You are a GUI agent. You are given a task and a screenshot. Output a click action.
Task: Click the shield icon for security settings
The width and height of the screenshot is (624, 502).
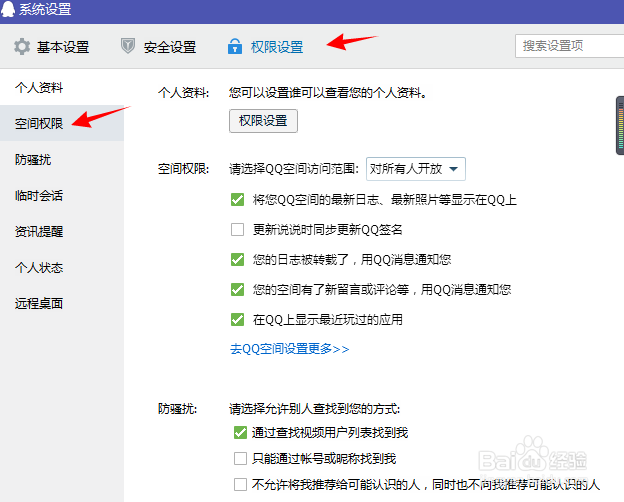pos(128,46)
